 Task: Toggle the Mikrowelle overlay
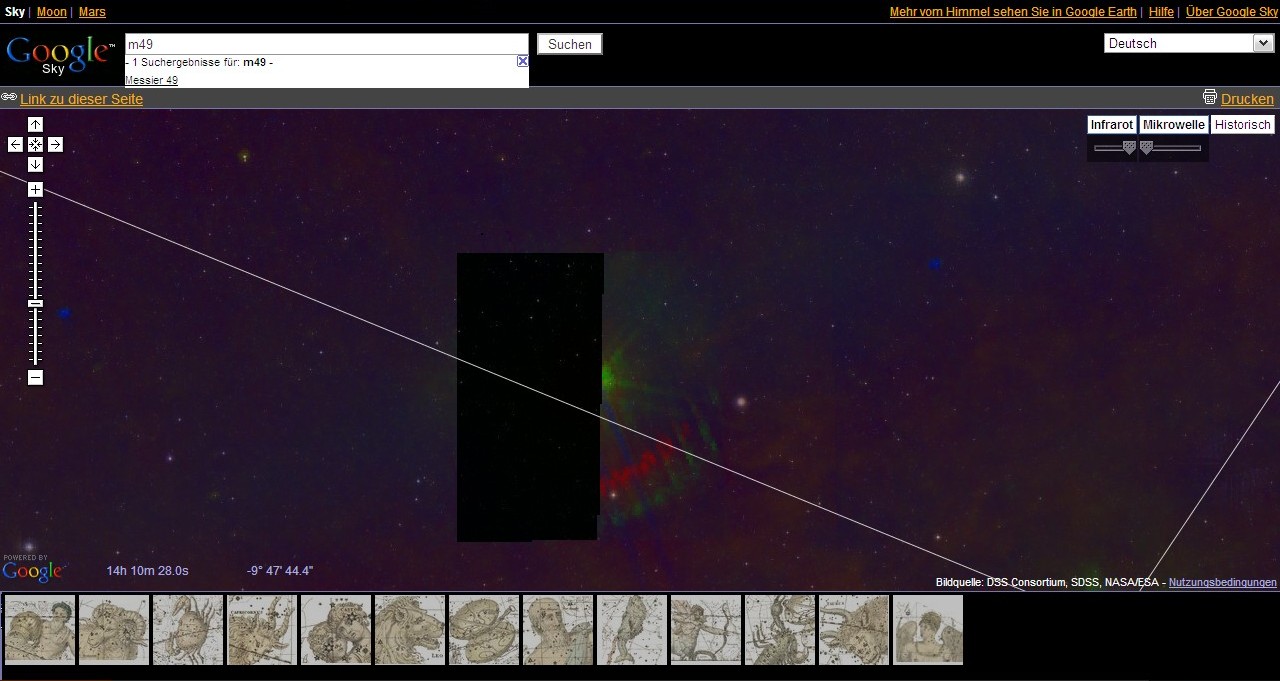click(1174, 125)
